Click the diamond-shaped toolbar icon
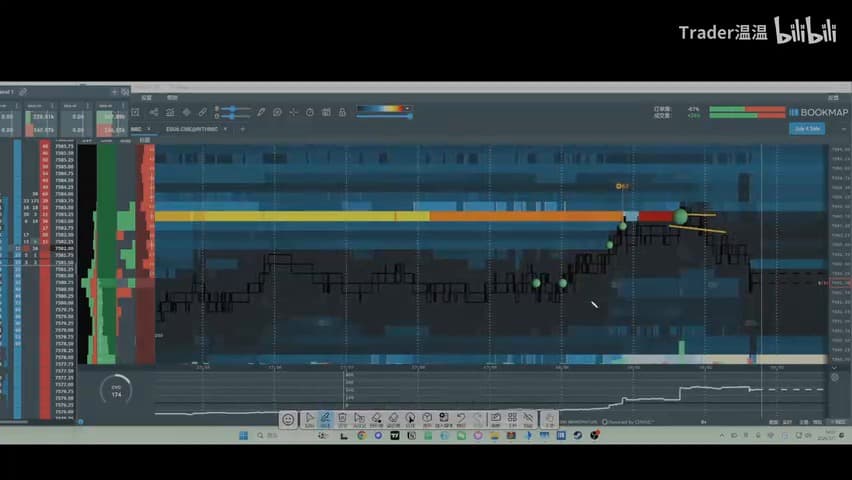The image size is (852, 480). [186, 112]
